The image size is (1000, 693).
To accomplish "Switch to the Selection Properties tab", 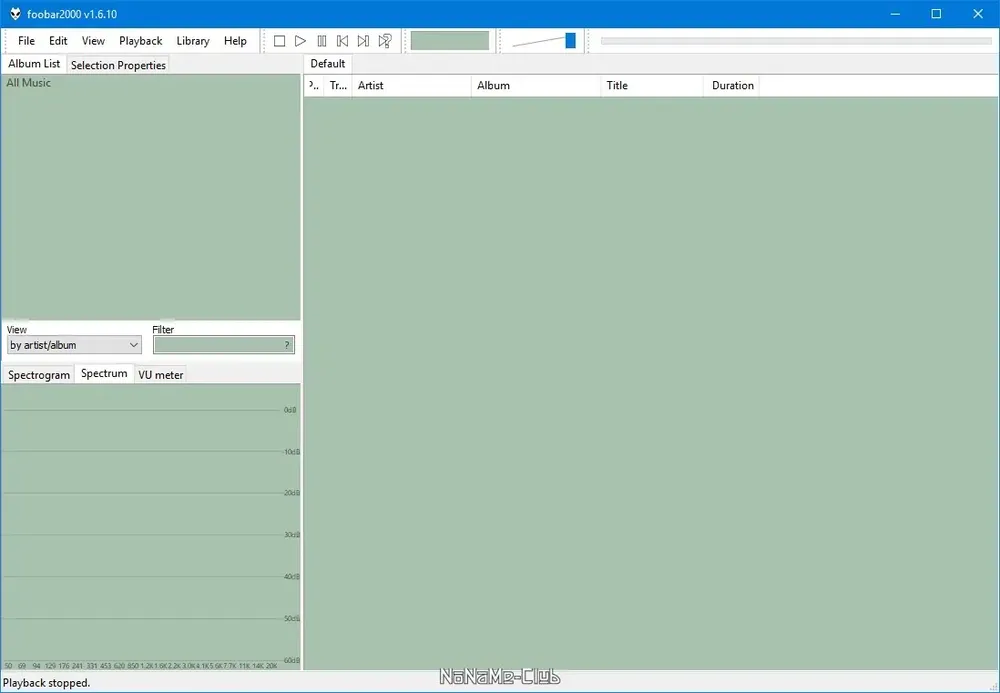I will 118,65.
